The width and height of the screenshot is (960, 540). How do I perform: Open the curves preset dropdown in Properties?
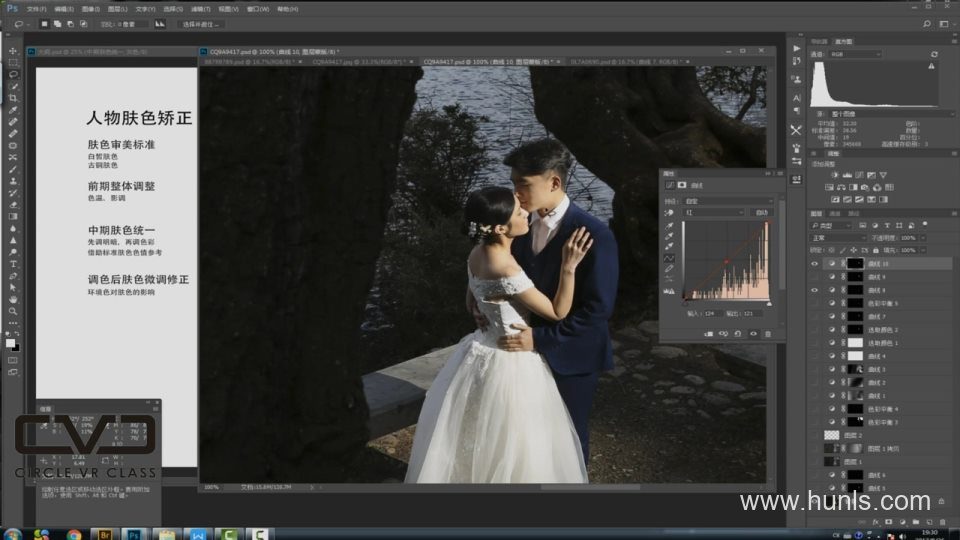[x=728, y=201]
